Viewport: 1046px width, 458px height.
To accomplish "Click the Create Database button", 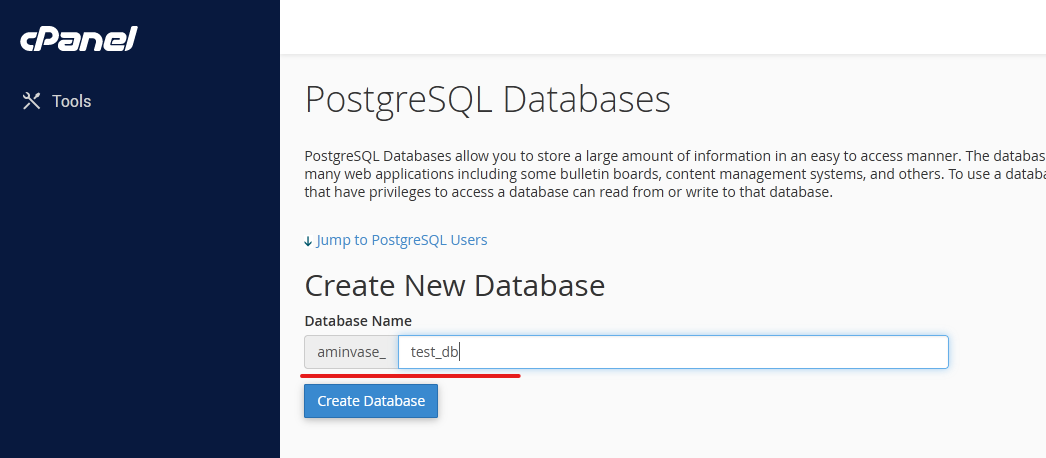I will point(371,401).
